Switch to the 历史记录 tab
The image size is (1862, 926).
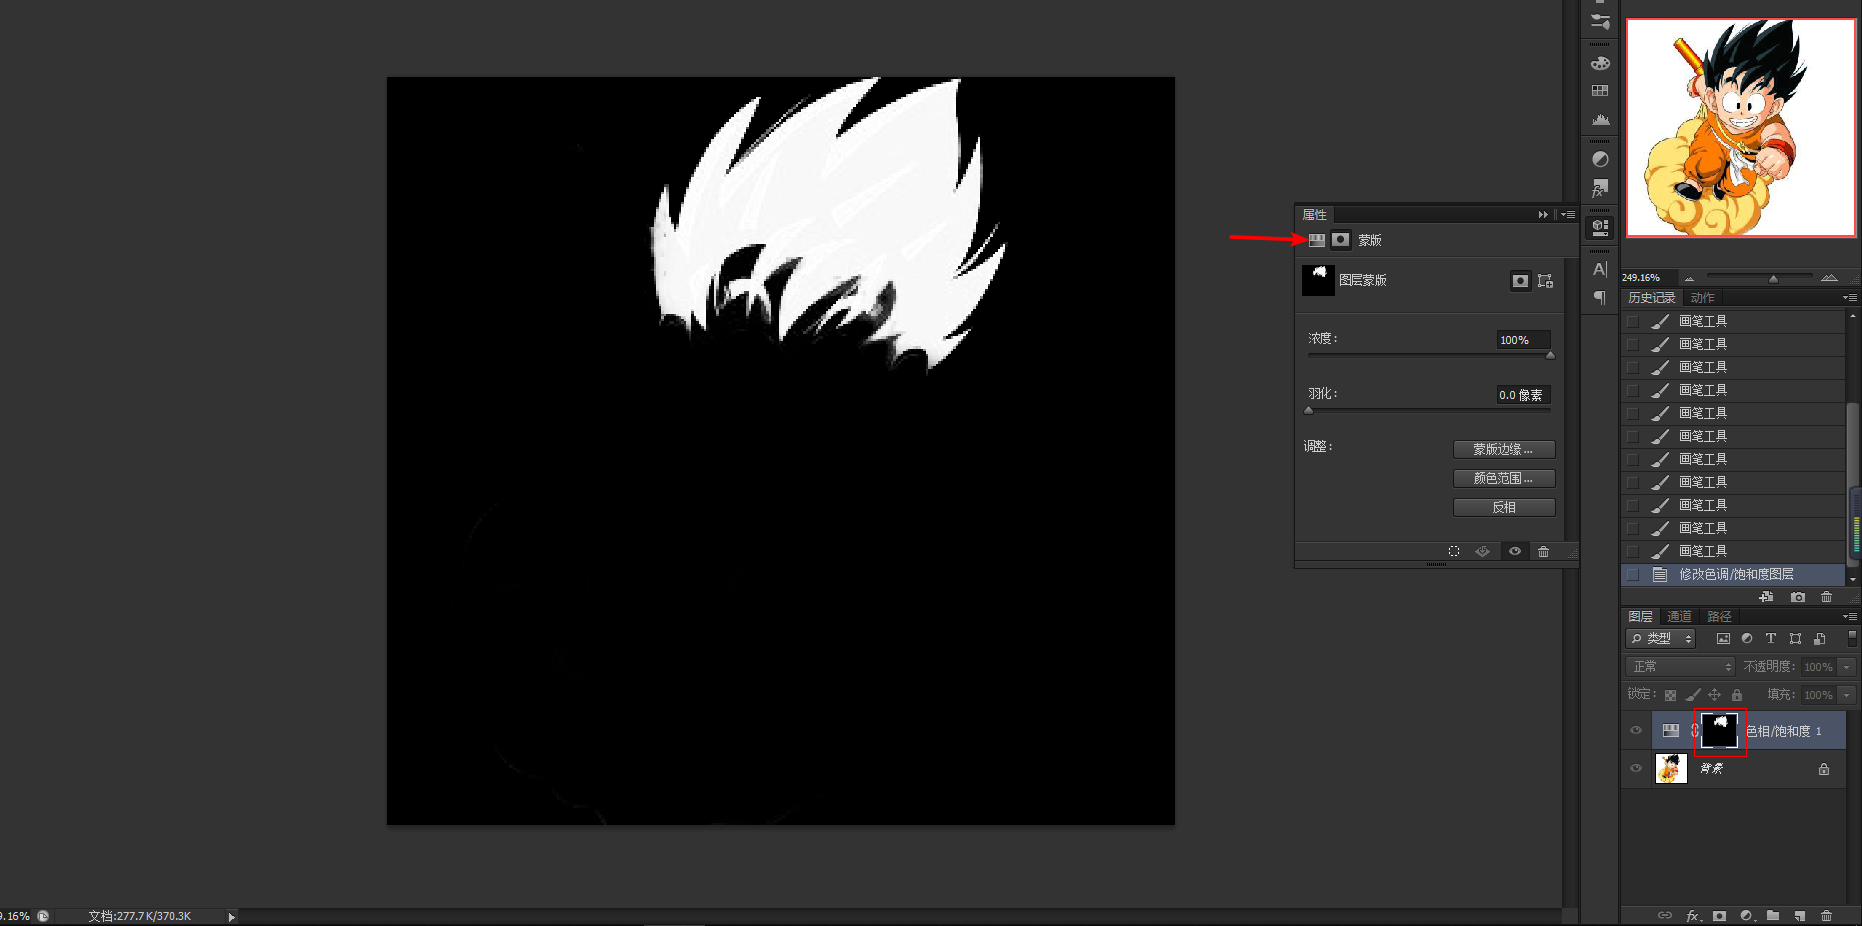(x=1651, y=298)
